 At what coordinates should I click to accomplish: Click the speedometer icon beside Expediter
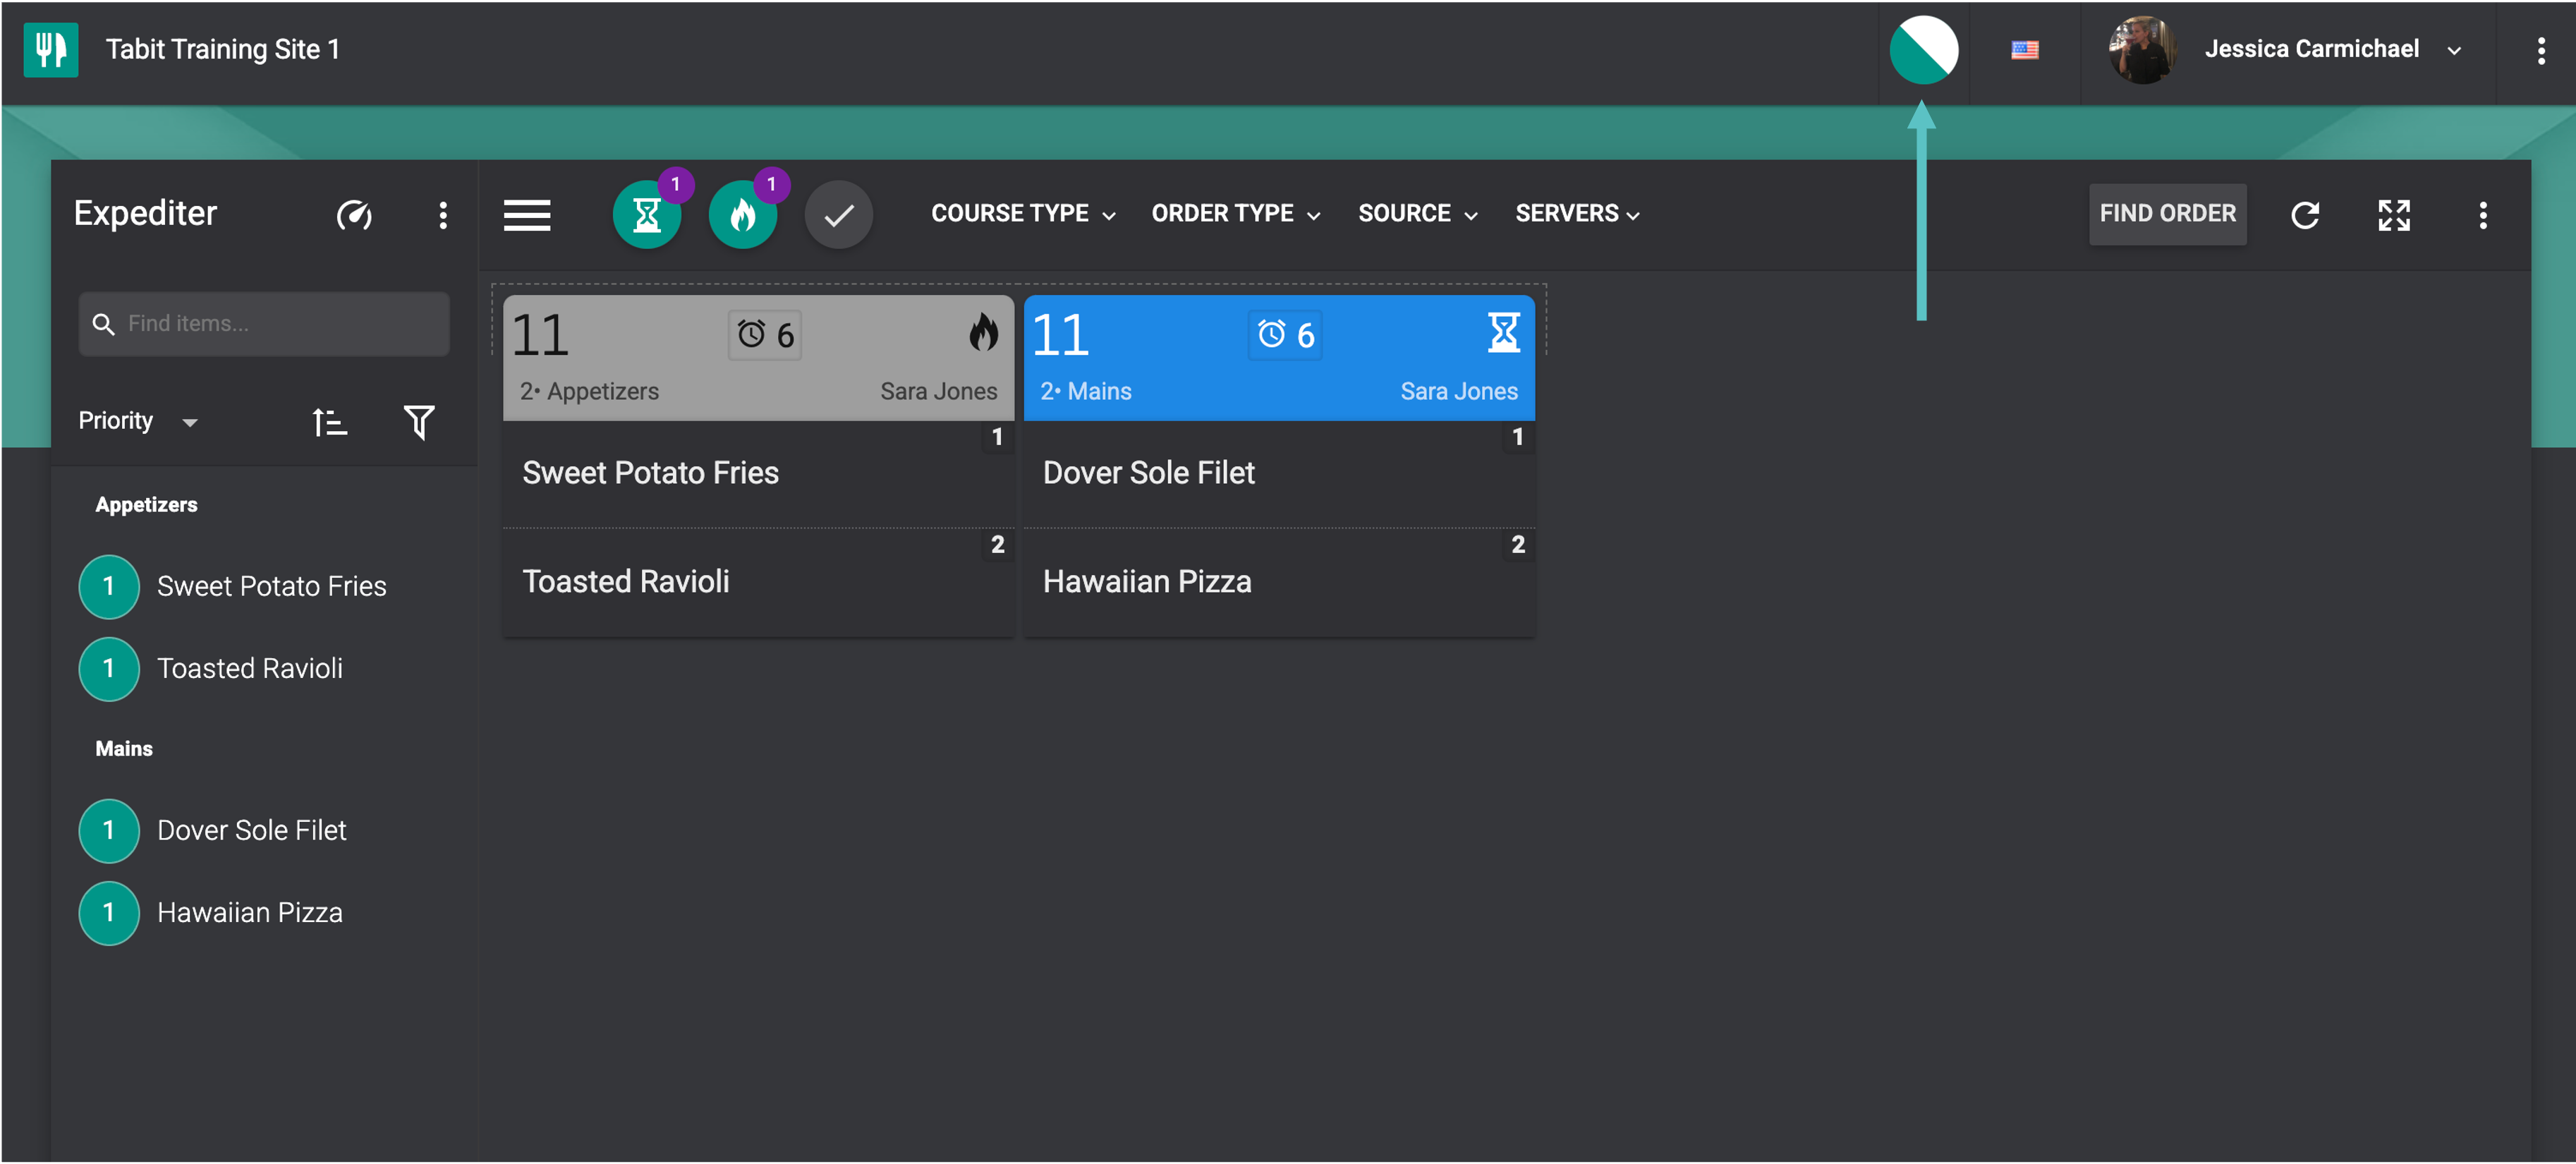[x=354, y=215]
